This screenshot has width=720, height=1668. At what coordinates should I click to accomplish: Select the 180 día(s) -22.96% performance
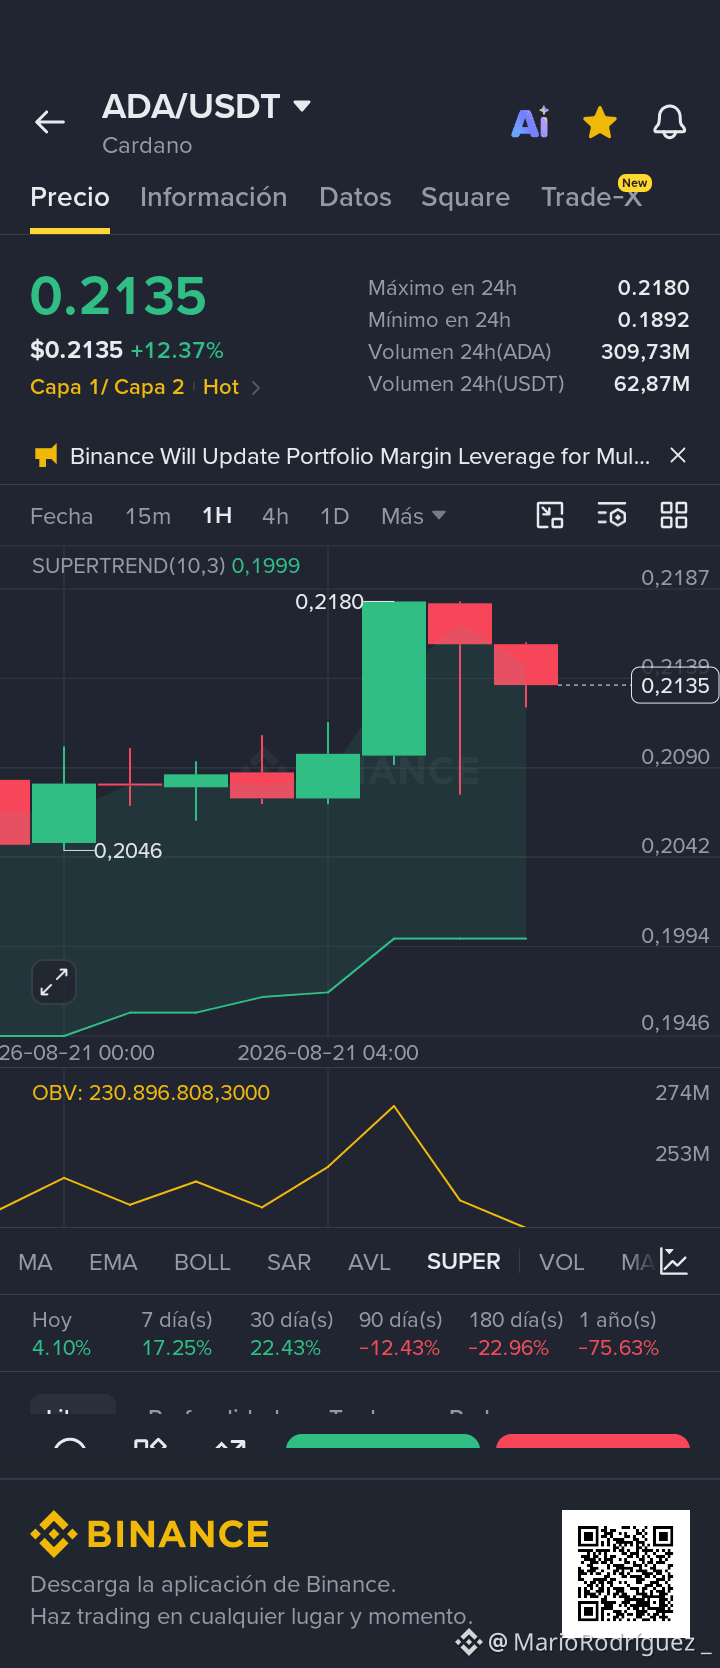[516, 1334]
